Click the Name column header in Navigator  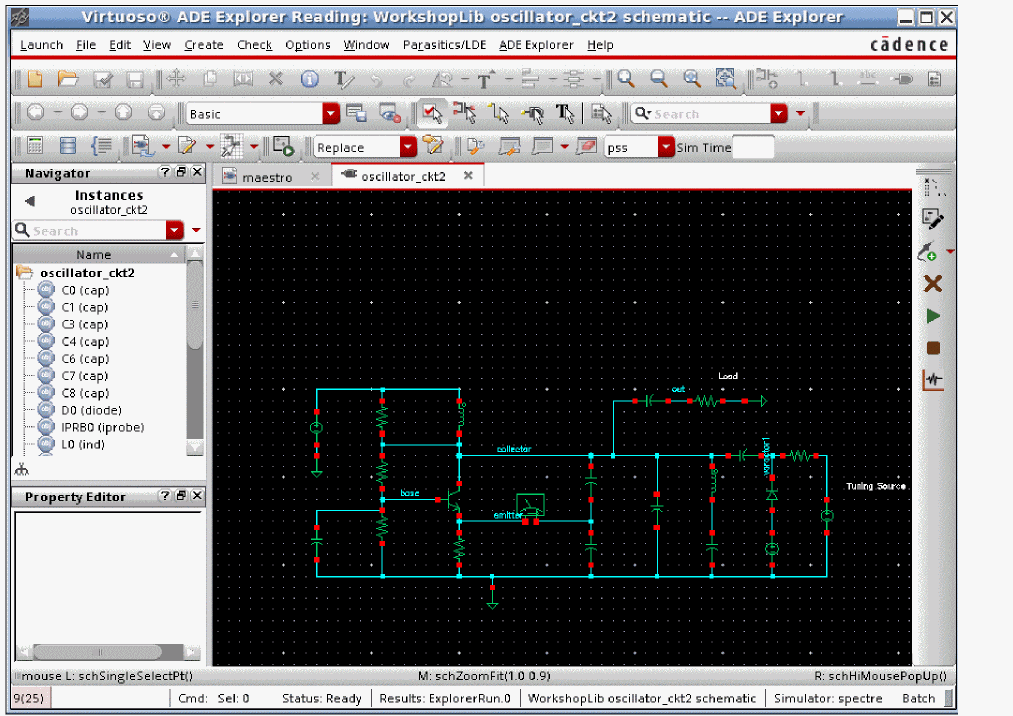tap(94, 254)
